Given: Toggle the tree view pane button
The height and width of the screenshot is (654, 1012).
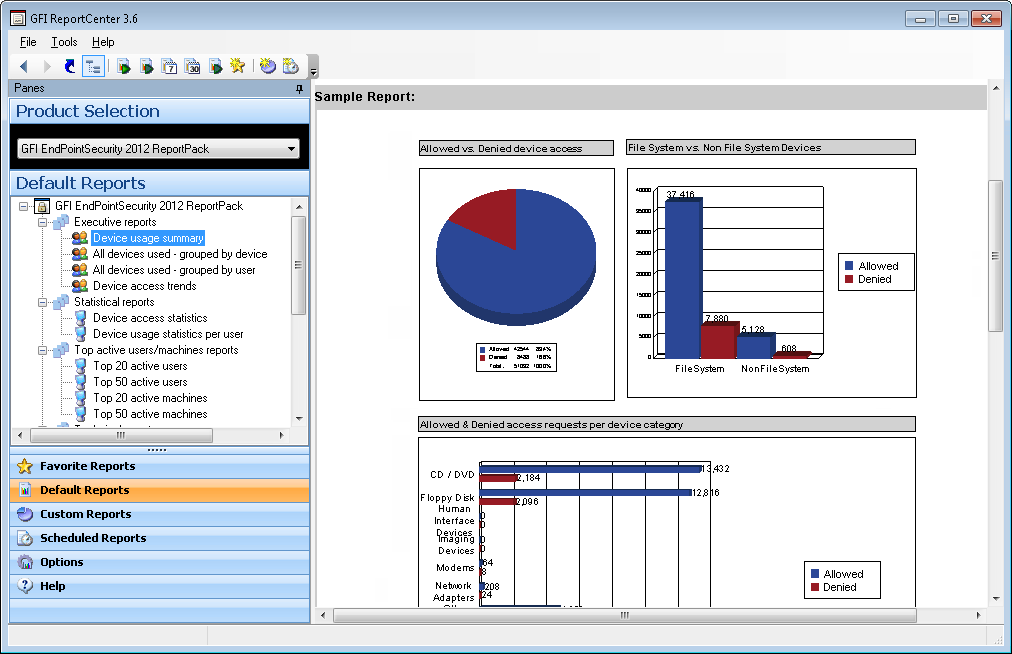Looking at the screenshot, I should pyautogui.click(x=93, y=66).
